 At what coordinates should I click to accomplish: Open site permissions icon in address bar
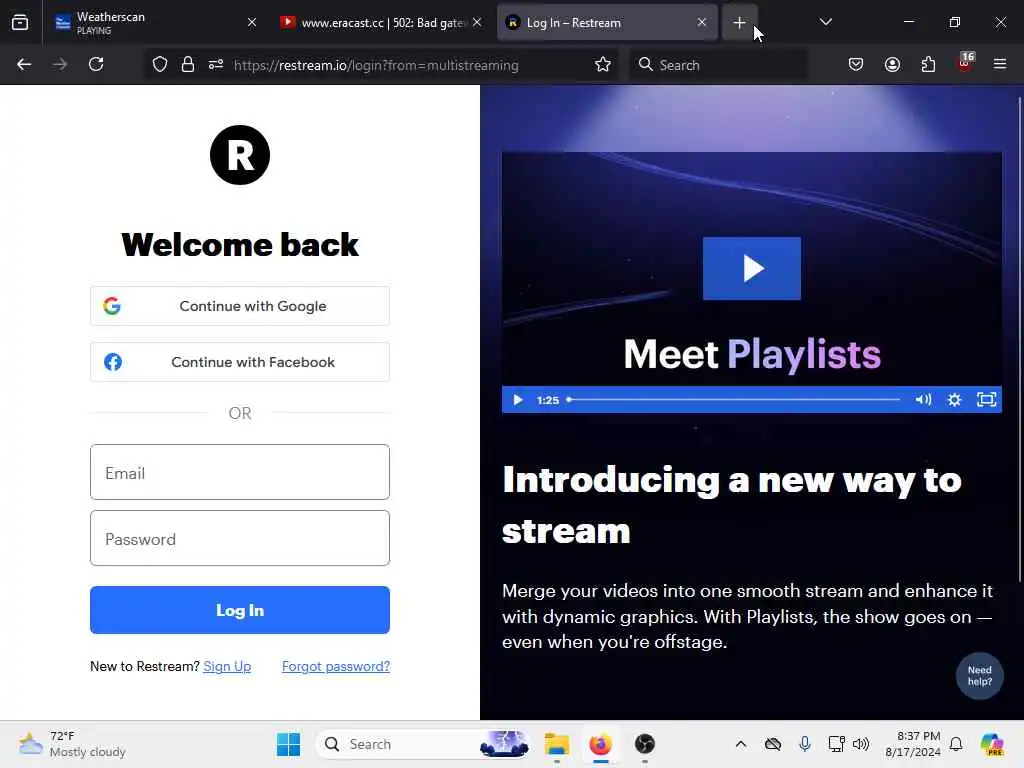click(216, 64)
